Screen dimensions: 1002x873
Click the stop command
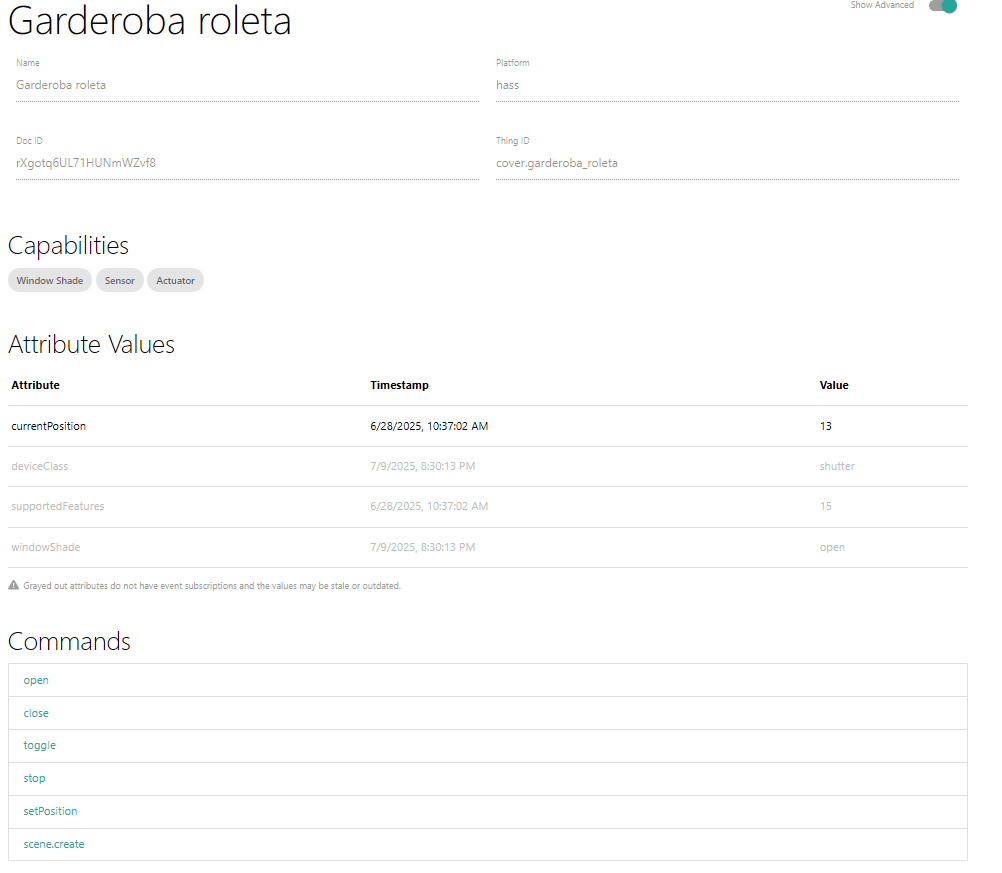tap(35, 778)
